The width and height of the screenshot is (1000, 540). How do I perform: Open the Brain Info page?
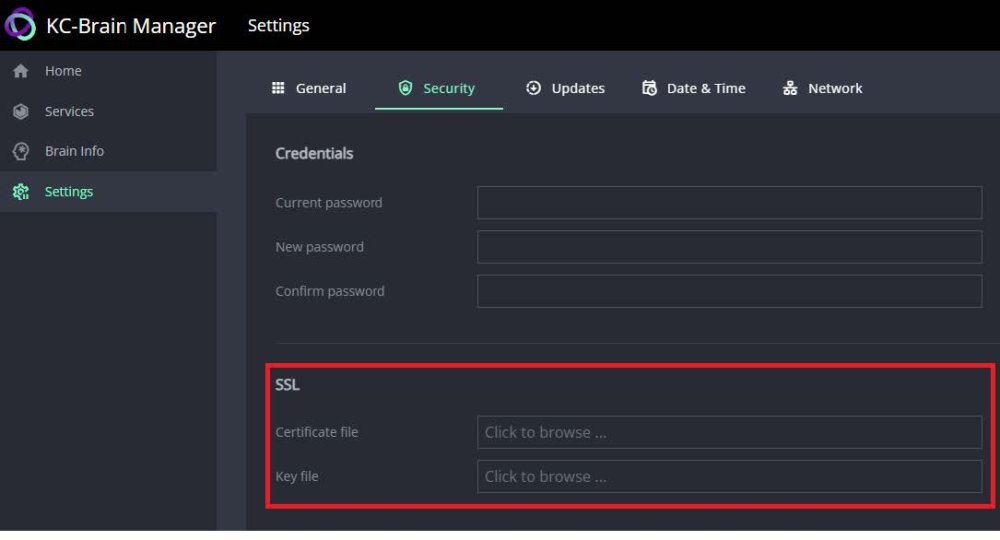(74, 151)
